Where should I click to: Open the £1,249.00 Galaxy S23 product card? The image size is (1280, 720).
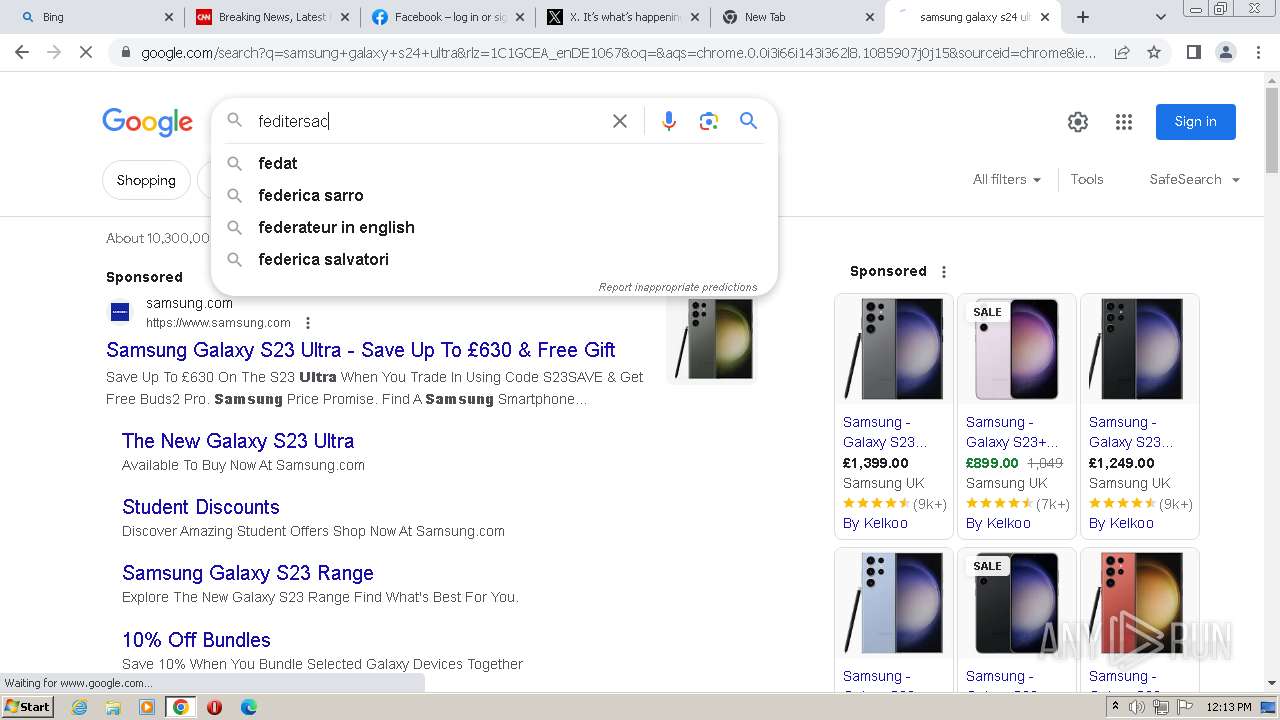pos(1140,416)
